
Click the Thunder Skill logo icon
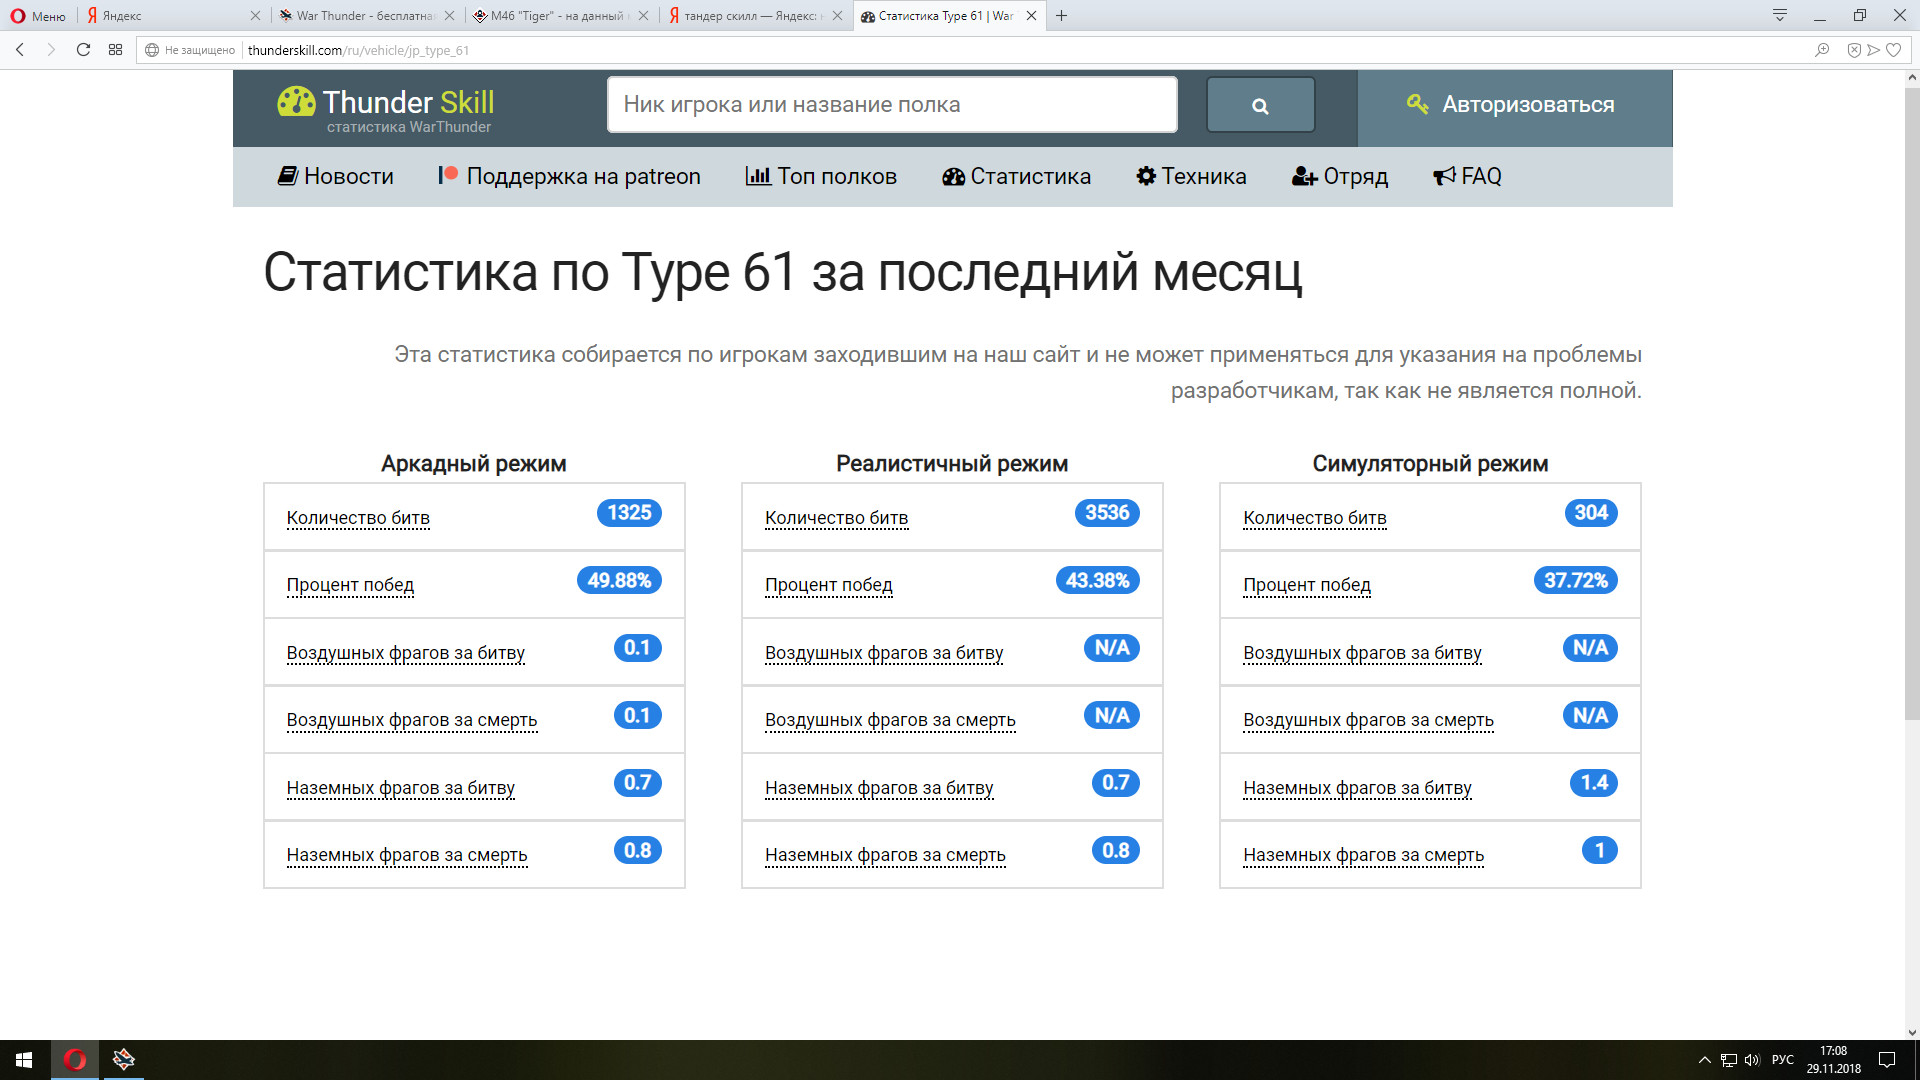coord(293,104)
